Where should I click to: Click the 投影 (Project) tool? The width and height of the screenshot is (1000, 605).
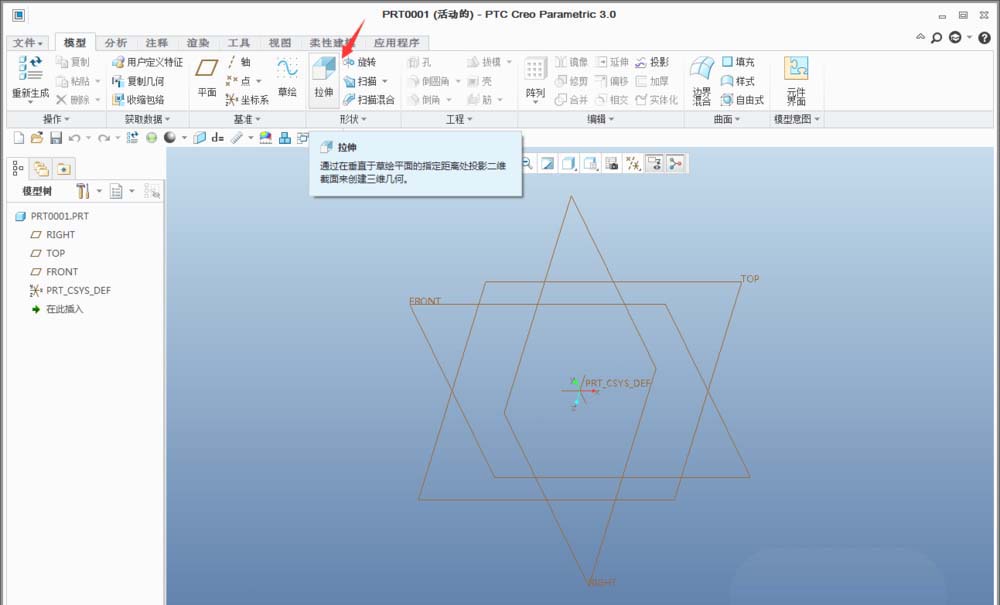click(x=652, y=62)
